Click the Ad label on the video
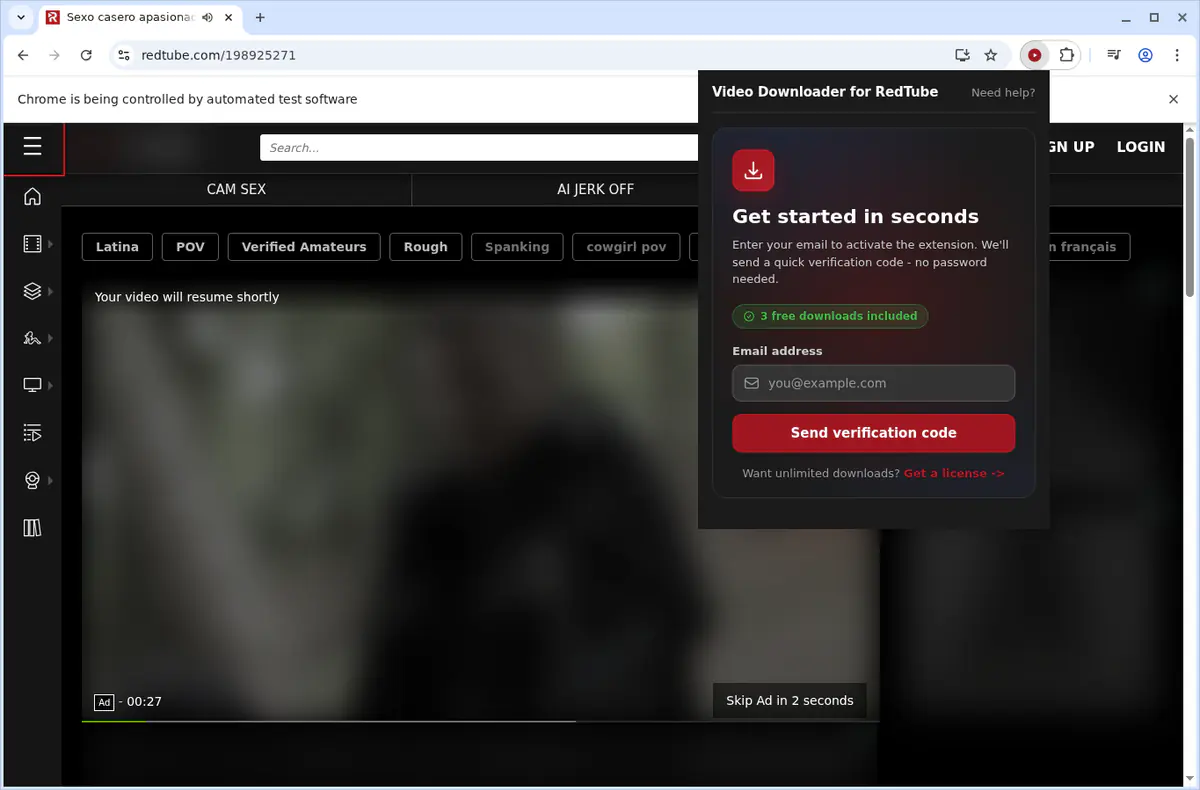This screenshot has height=790, width=1200. point(104,702)
